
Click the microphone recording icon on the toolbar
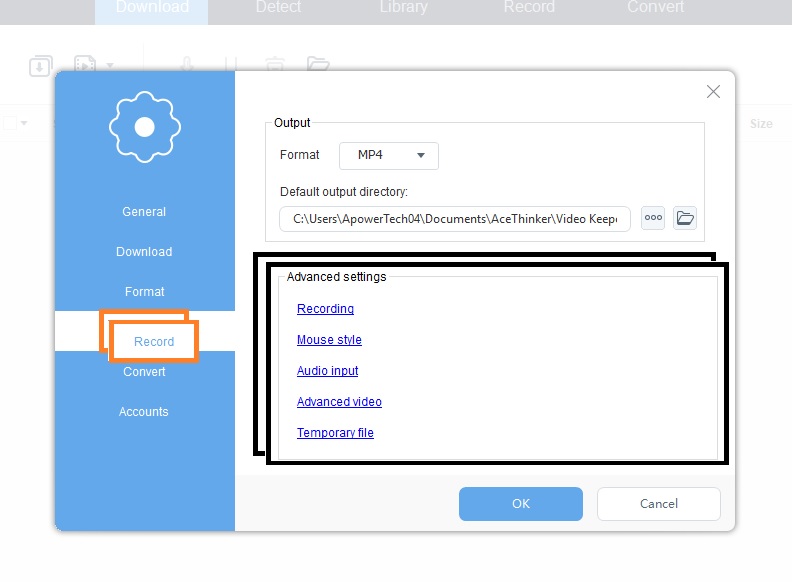tap(186, 64)
